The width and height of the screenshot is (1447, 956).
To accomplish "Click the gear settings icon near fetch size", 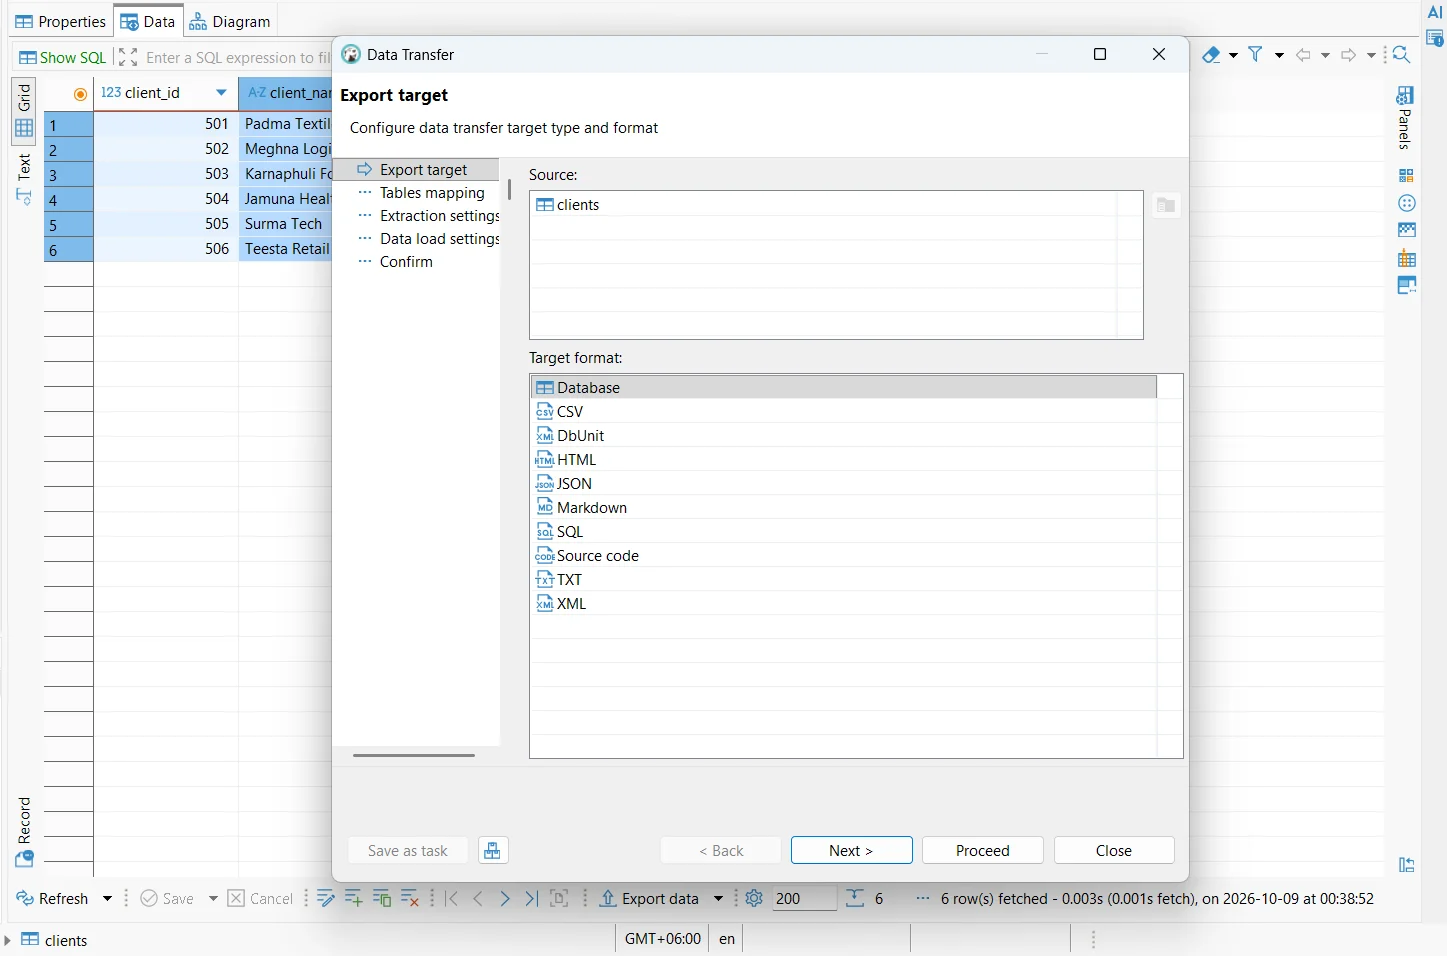I will pyautogui.click(x=754, y=898).
